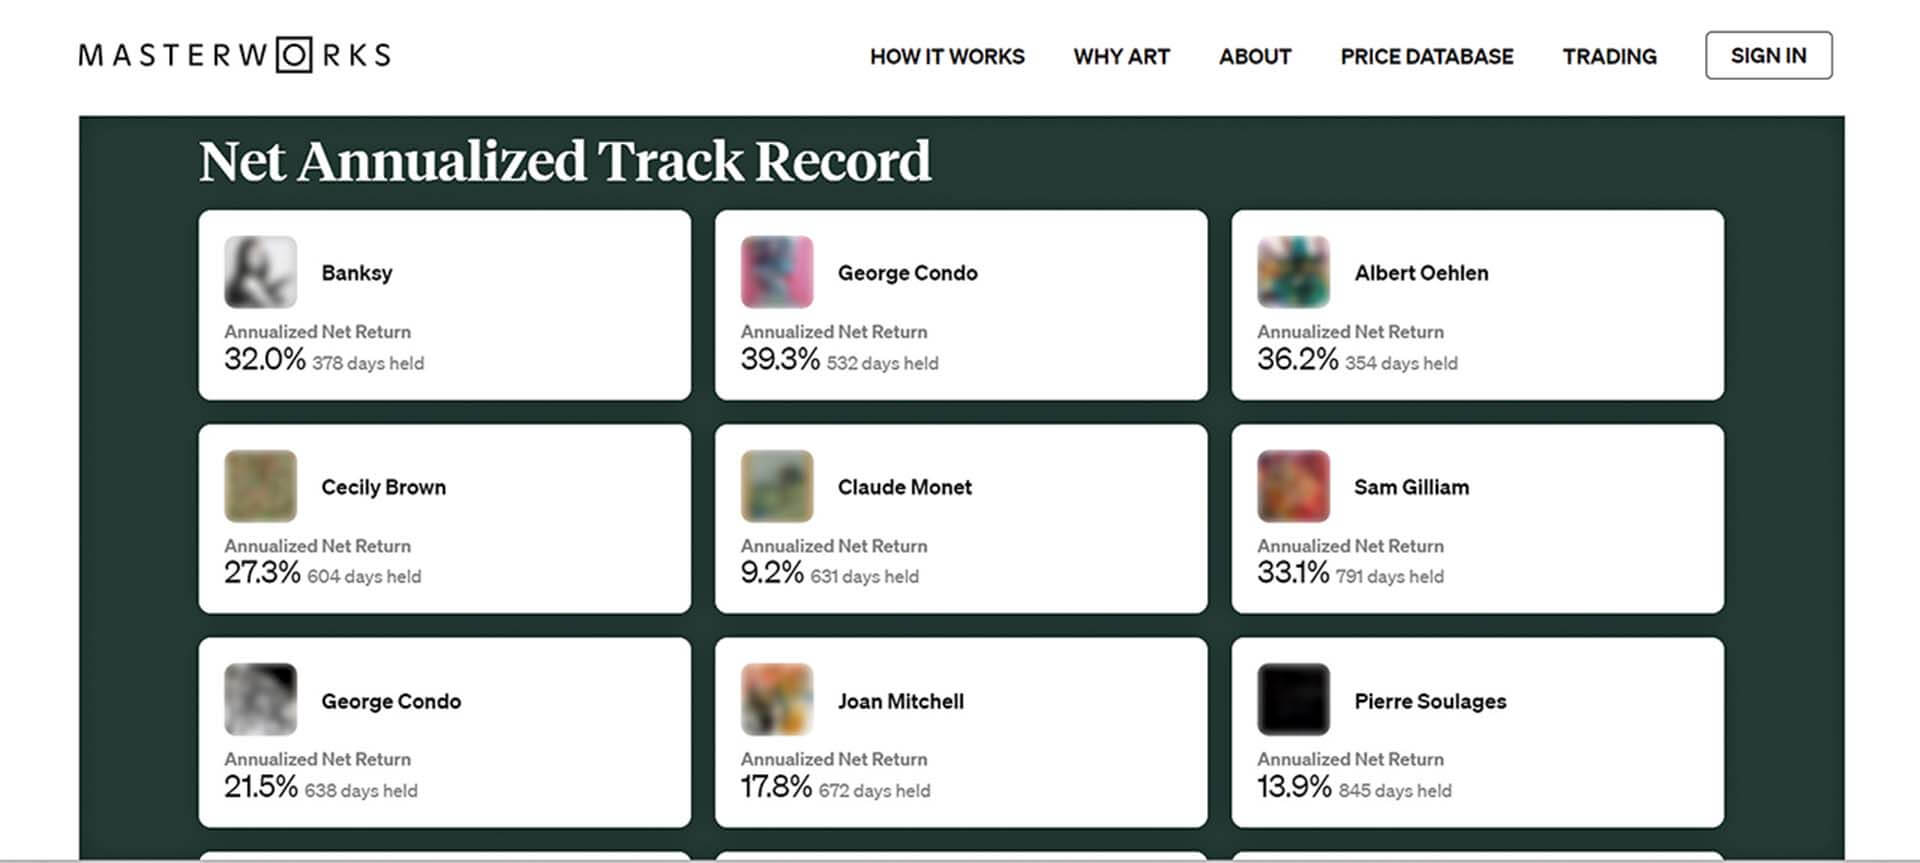This screenshot has height=863, width=1920.
Task: Click the Claude Monet artist name
Action: tap(904, 487)
